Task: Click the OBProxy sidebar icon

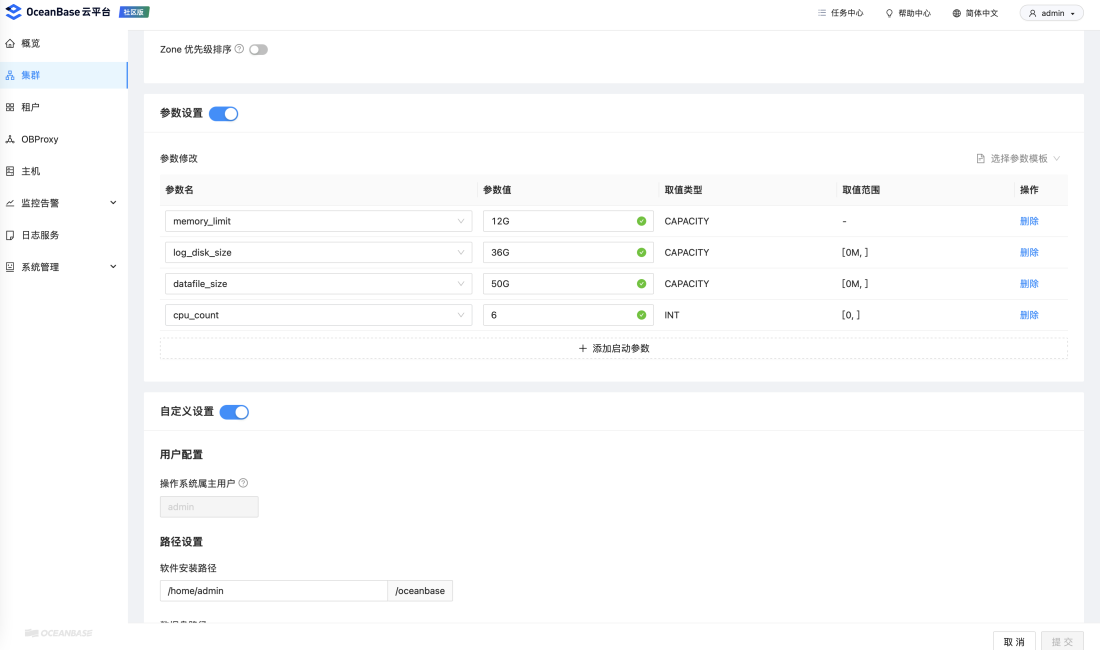Action: (x=10, y=140)
